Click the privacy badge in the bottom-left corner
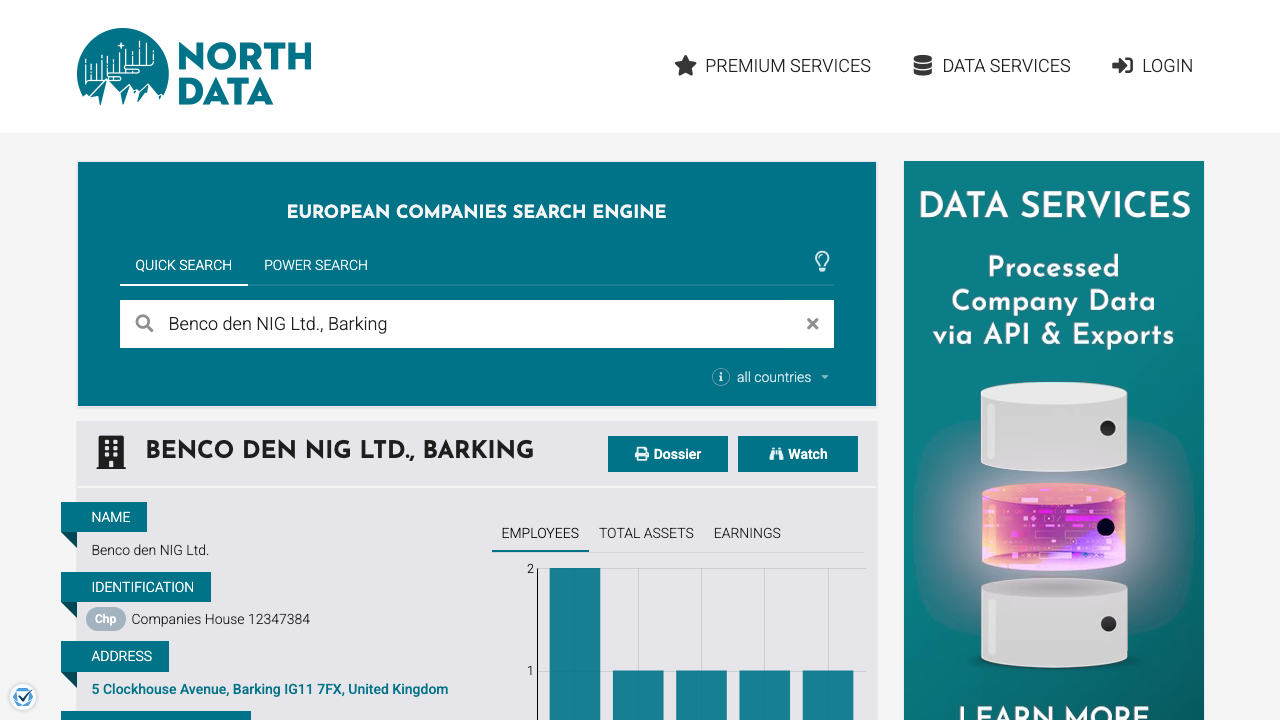1280x720 pixels. [23, 696]
